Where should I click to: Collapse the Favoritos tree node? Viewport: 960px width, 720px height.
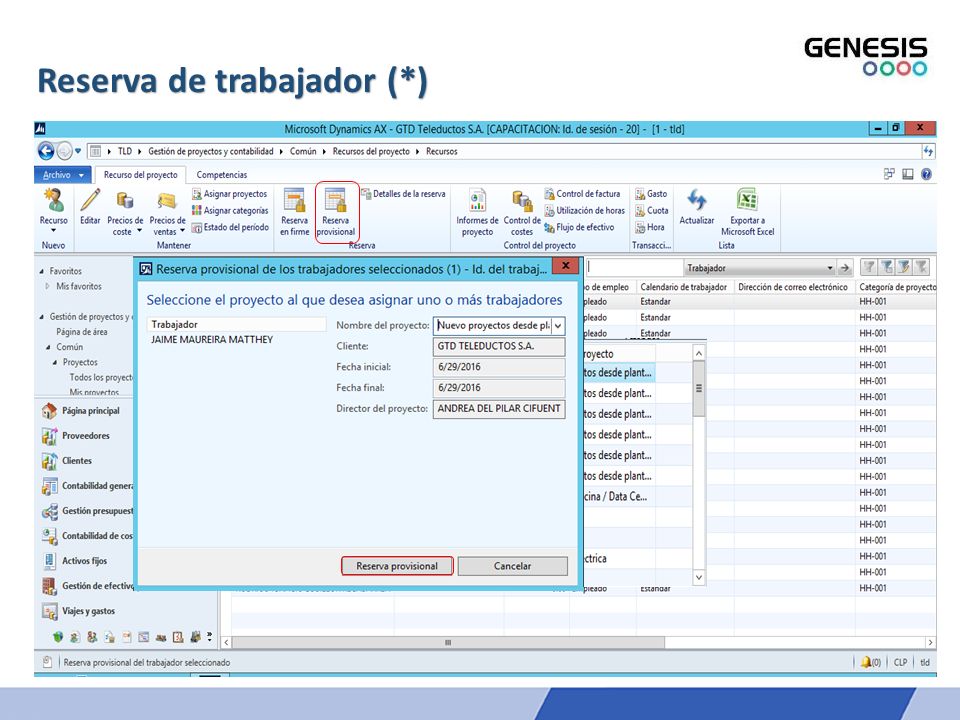pyautogui.click(x=42, y=271)
